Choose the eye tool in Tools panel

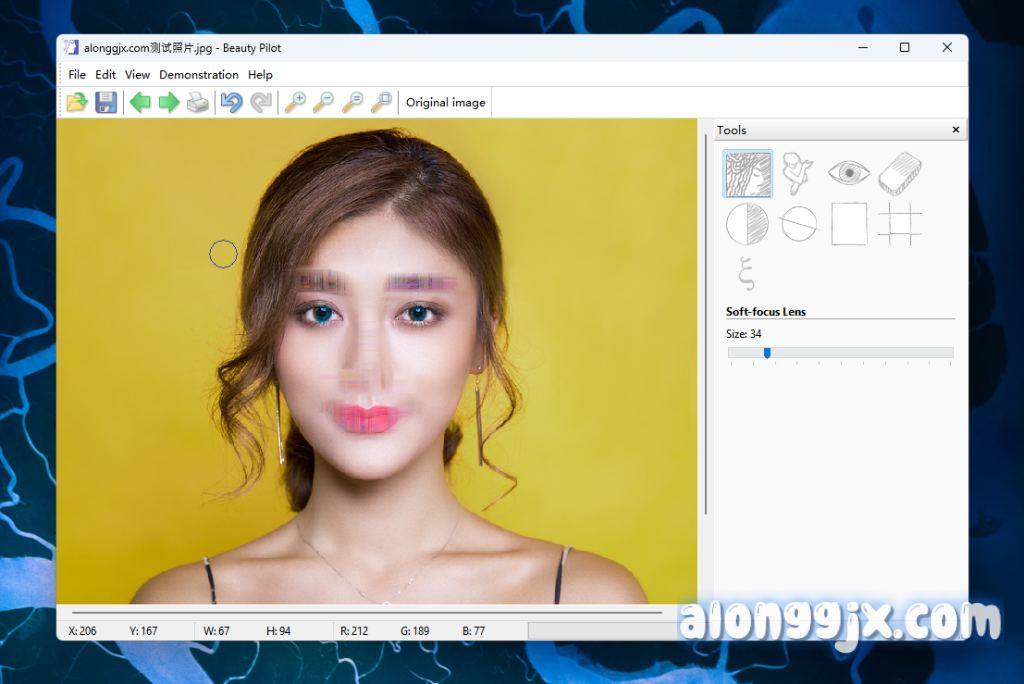[x=848, y=174]
